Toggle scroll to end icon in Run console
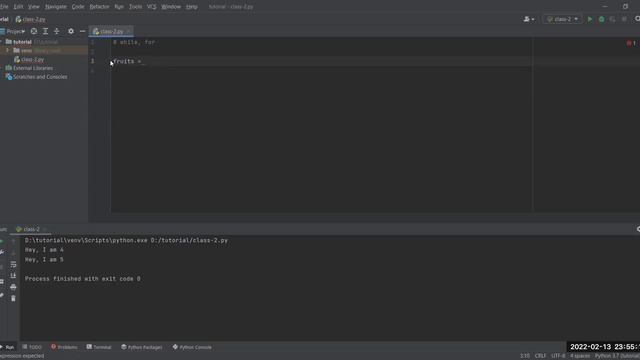The height and width of the screenshot is (360, 640). point(13,276)
